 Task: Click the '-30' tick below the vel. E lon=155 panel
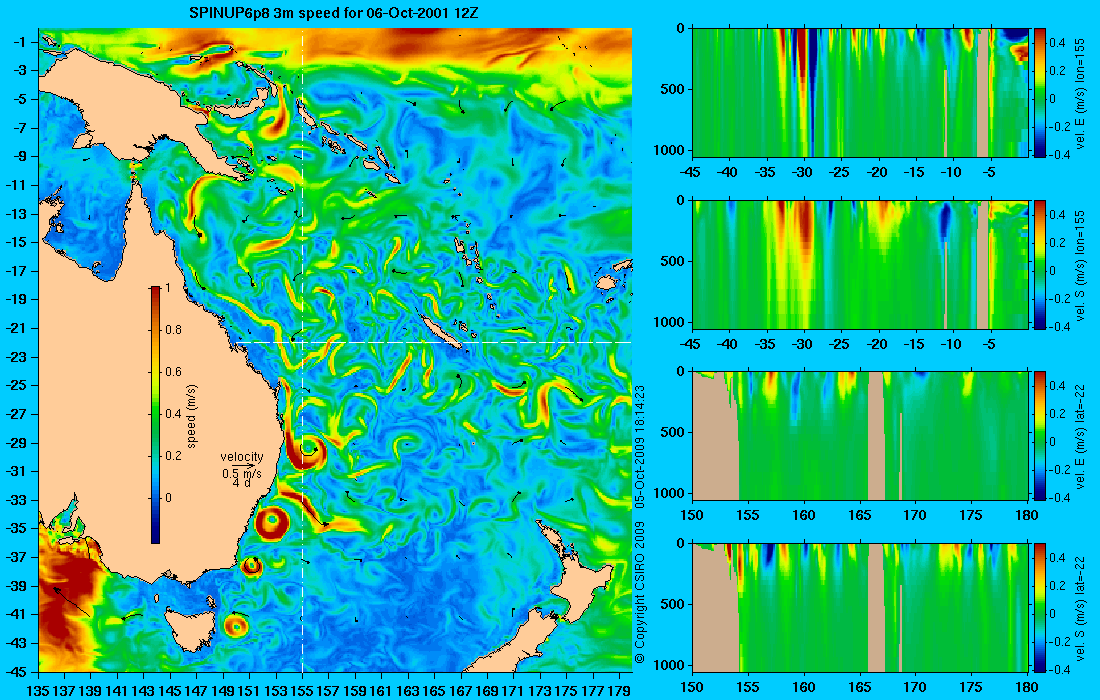pos(802,173)
